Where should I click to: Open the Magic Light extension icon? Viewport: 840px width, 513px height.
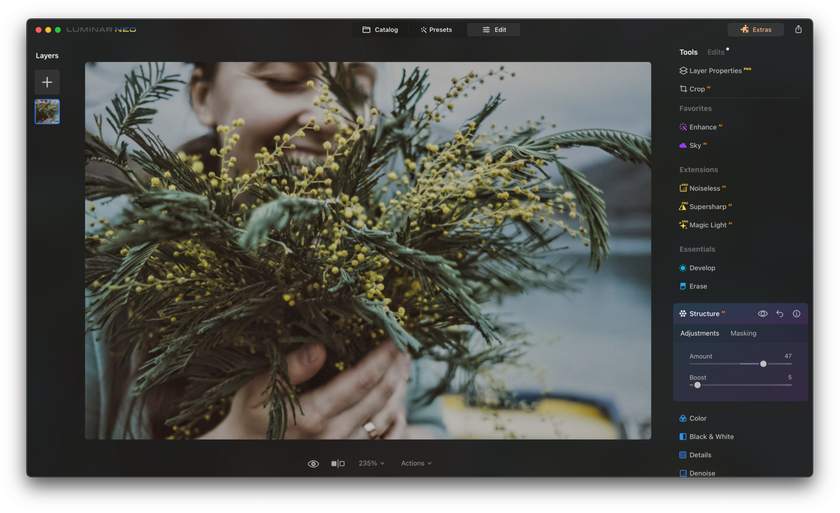(683, 224)
